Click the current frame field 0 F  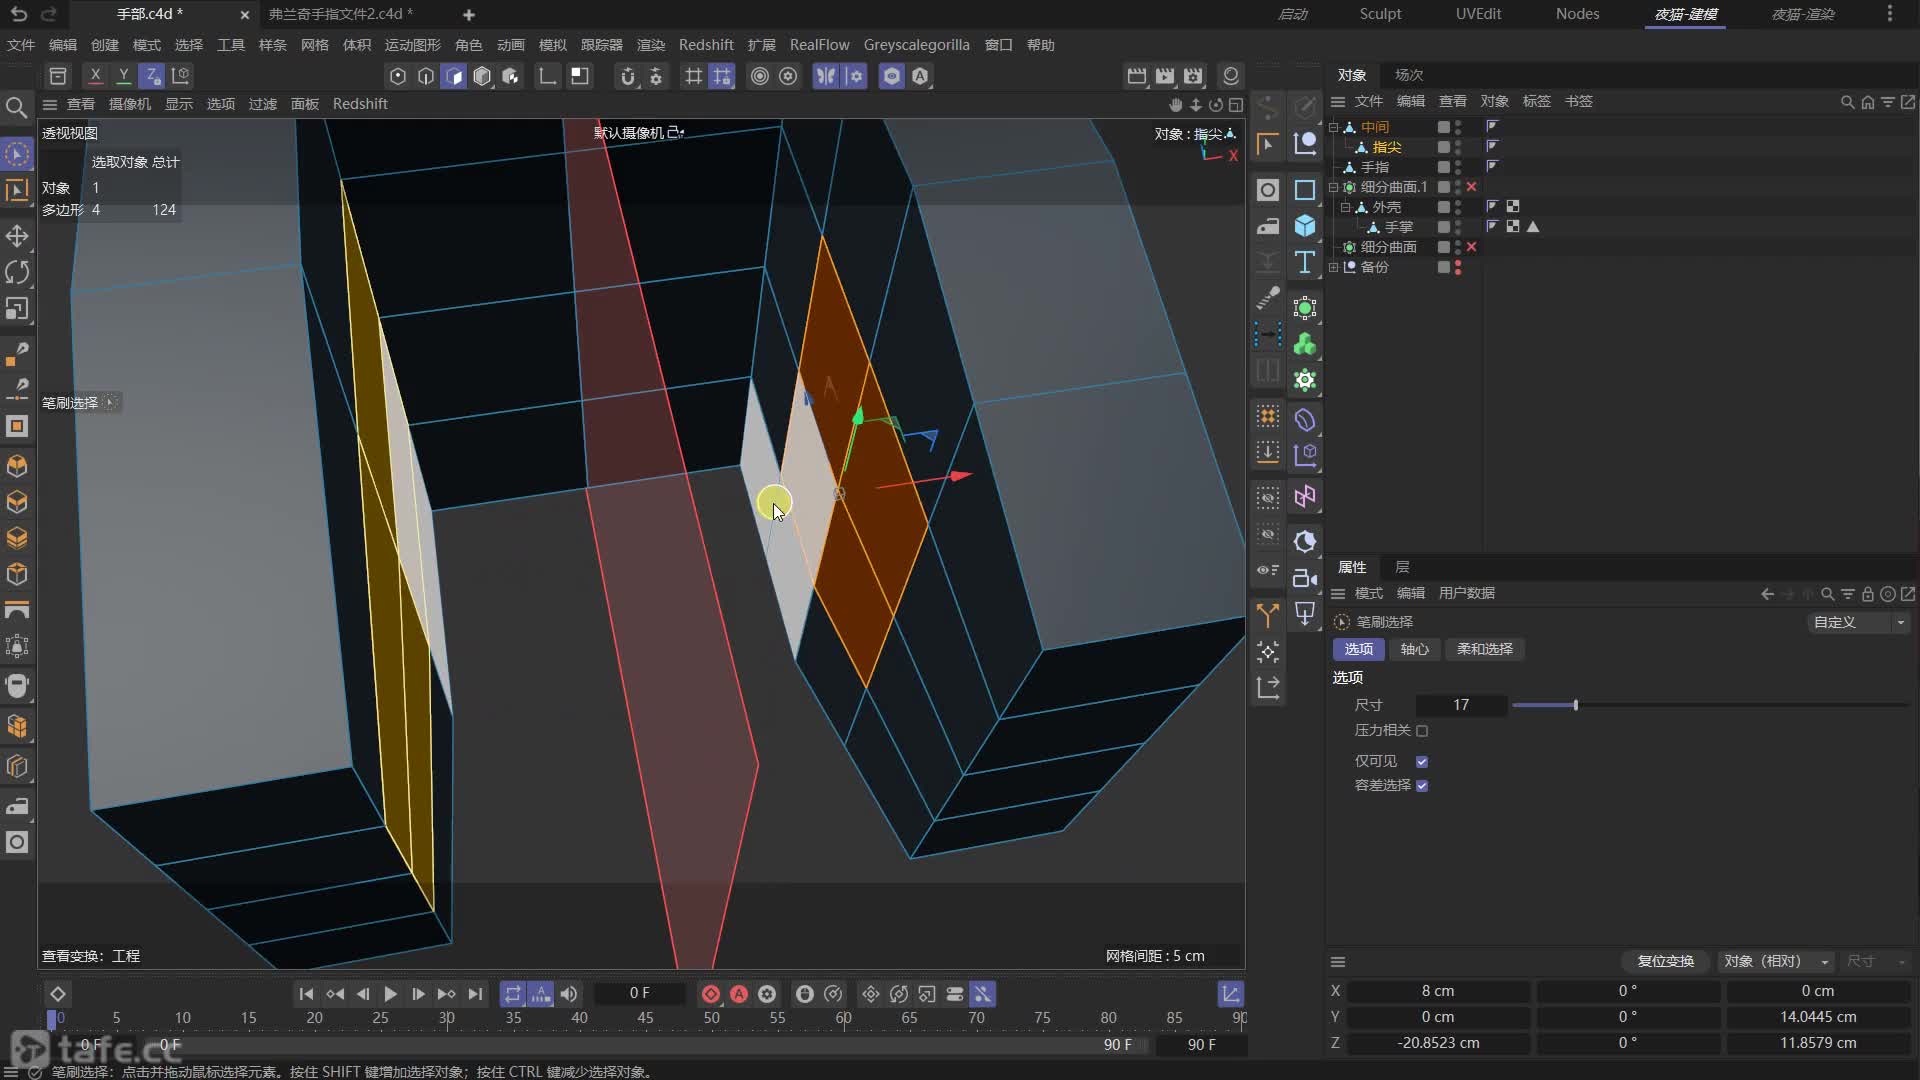[640, 993]
